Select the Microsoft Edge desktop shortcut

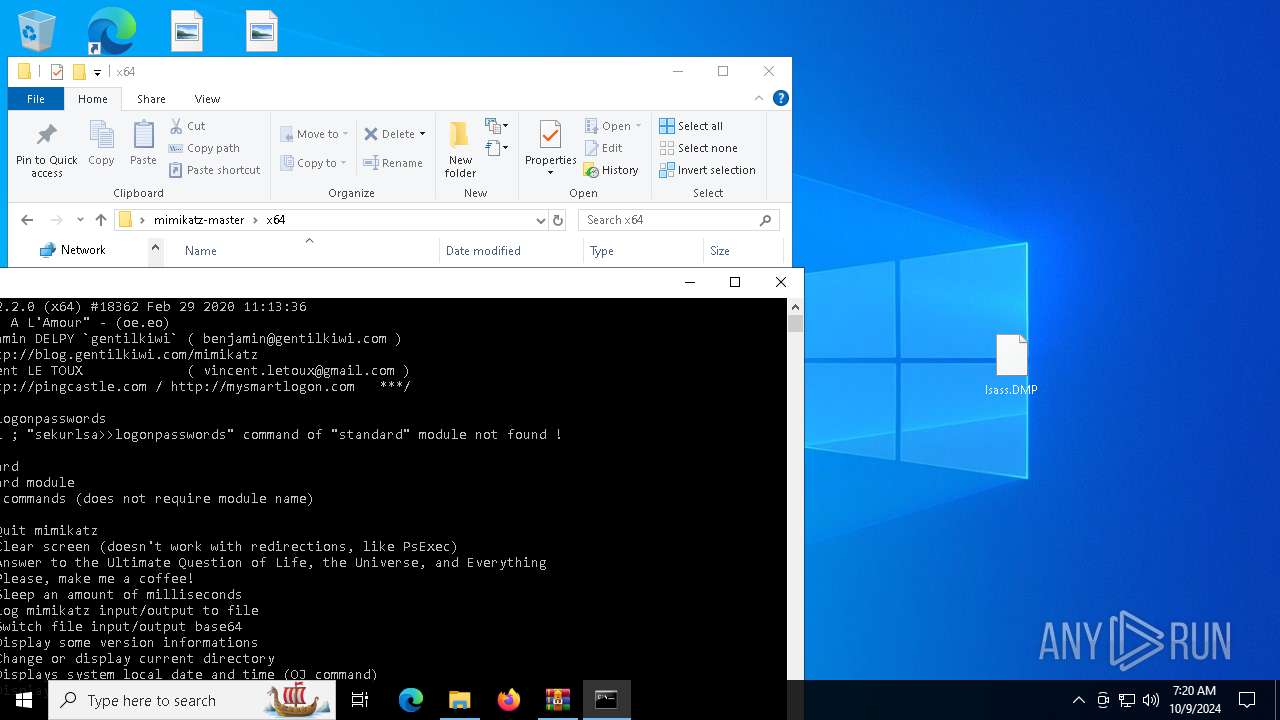click(x=111, y=31)
